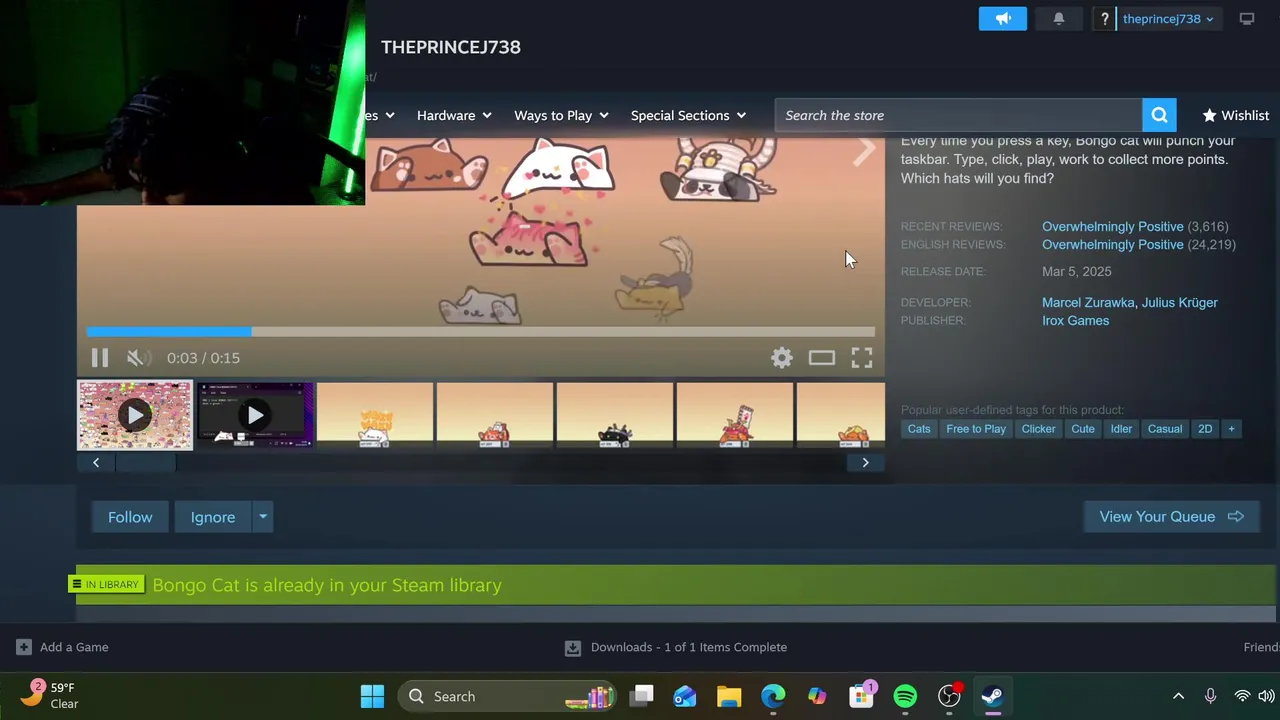Open Microsoft Store from the taskbar
Viewport: 1280px width, 720px height.
coord(861,696)
